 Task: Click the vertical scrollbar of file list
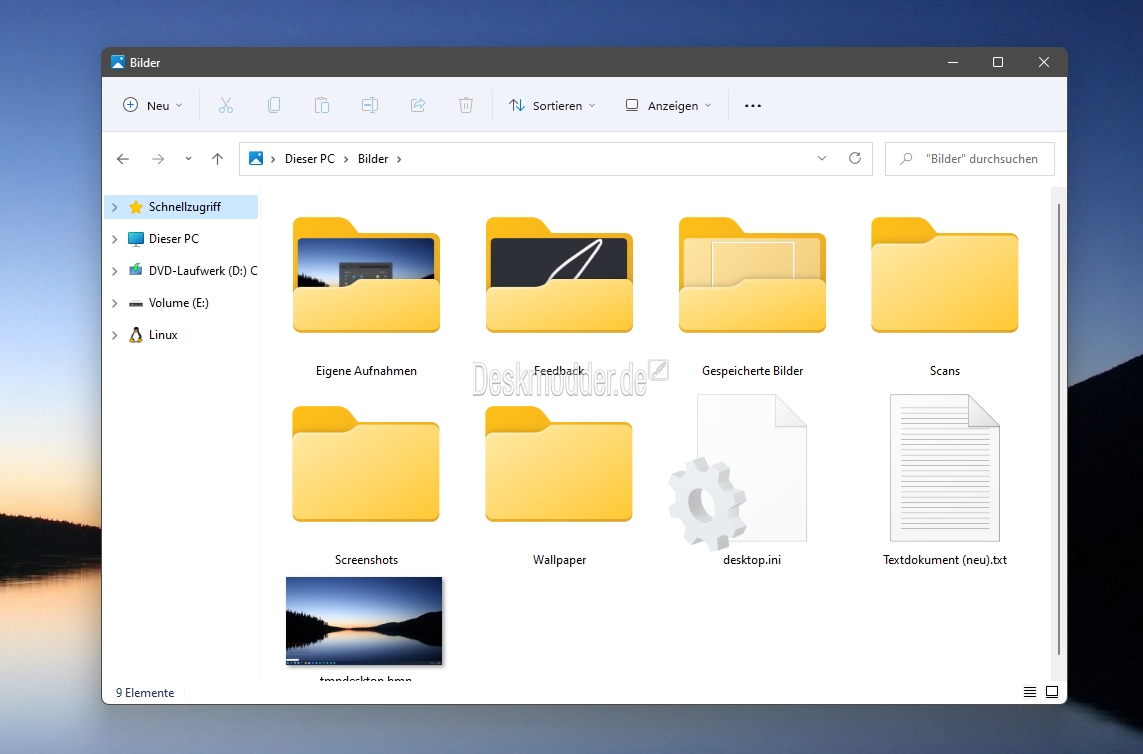pos(1058,430)
